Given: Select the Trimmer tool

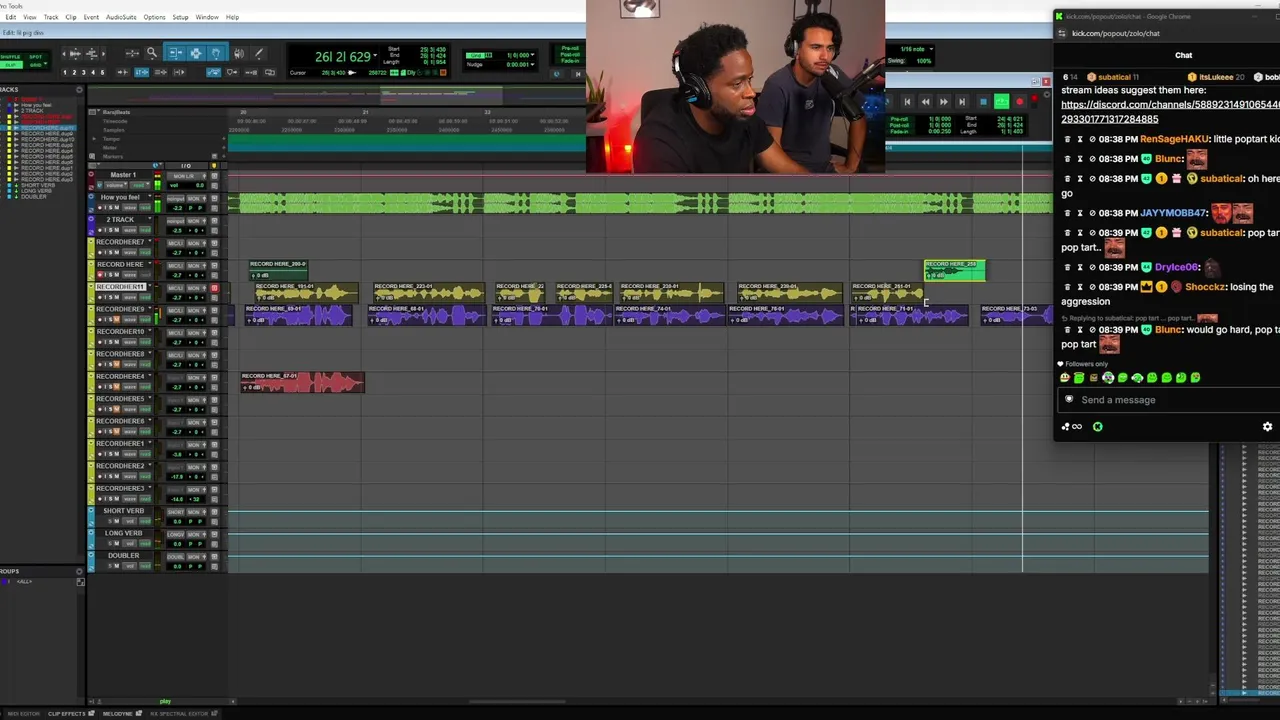Looking at the screenshot, I should (176, 53).
